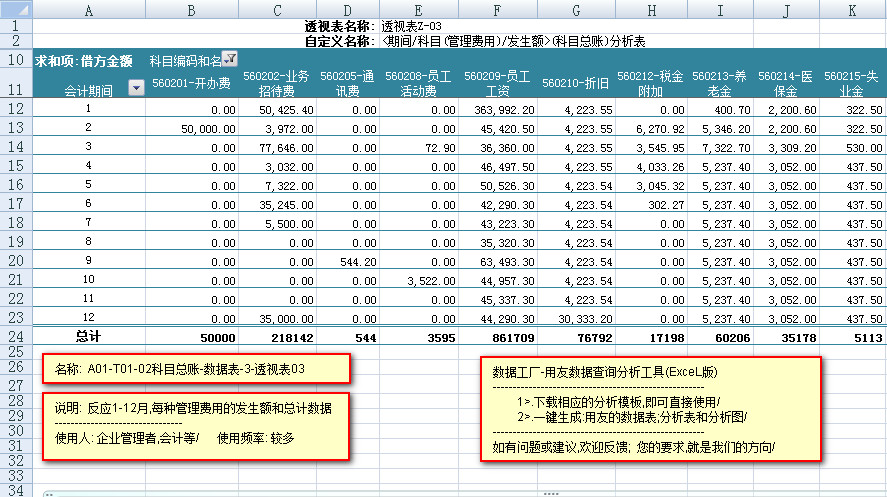The height and width of the screenshot is (497, 887).
Task: Select row 13 header
Action: (x=16, y=127)
